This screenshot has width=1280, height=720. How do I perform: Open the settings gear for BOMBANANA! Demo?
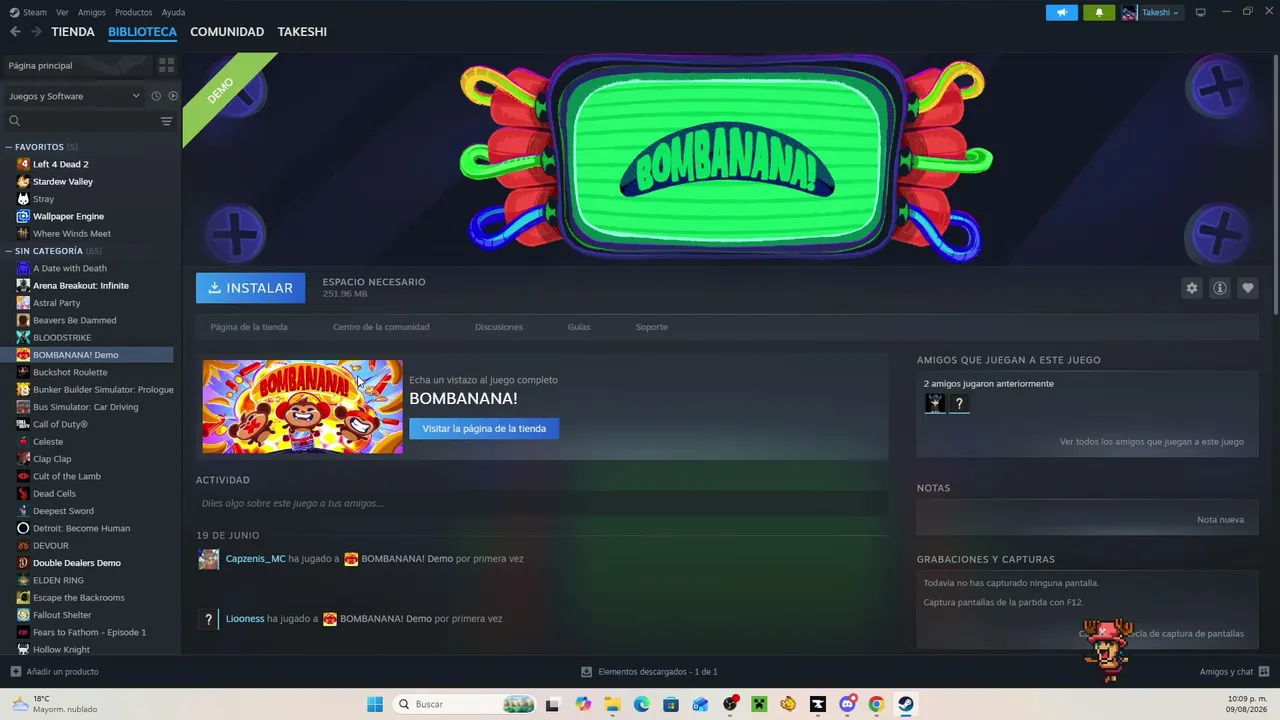(1191, 288)
